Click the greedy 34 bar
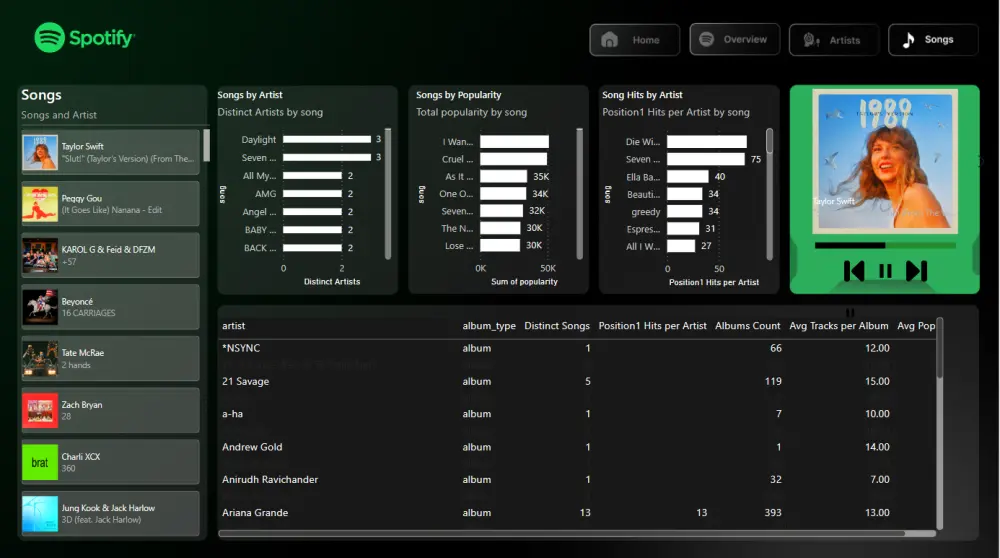1000x558 pixels. pos(684,211)
